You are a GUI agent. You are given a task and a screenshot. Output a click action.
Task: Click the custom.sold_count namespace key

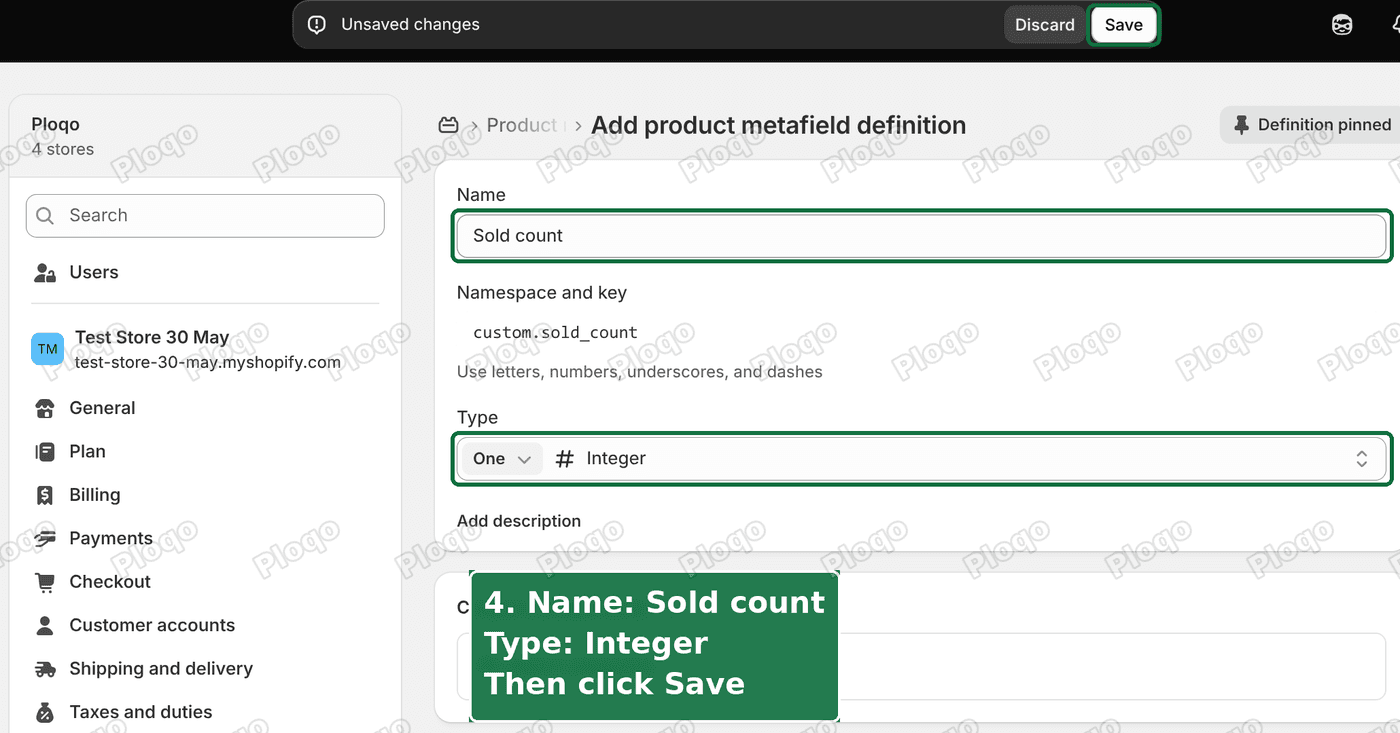(x=555, y=333)
